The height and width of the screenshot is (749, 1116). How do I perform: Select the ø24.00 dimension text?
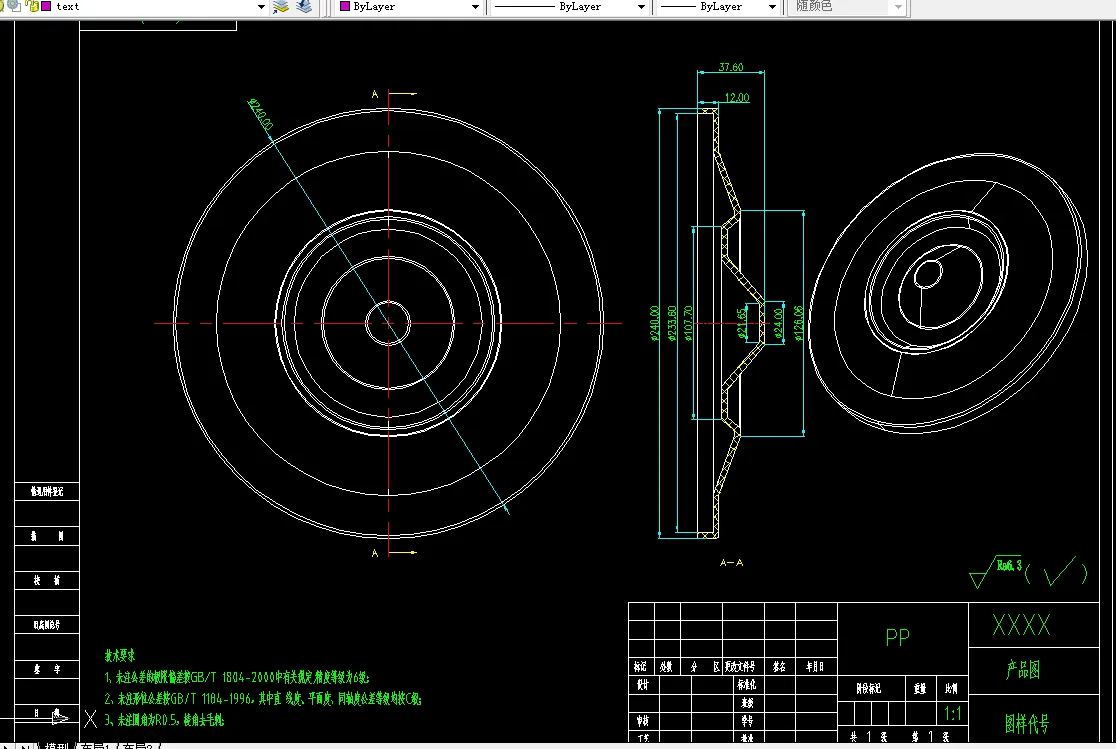point(778,323)
